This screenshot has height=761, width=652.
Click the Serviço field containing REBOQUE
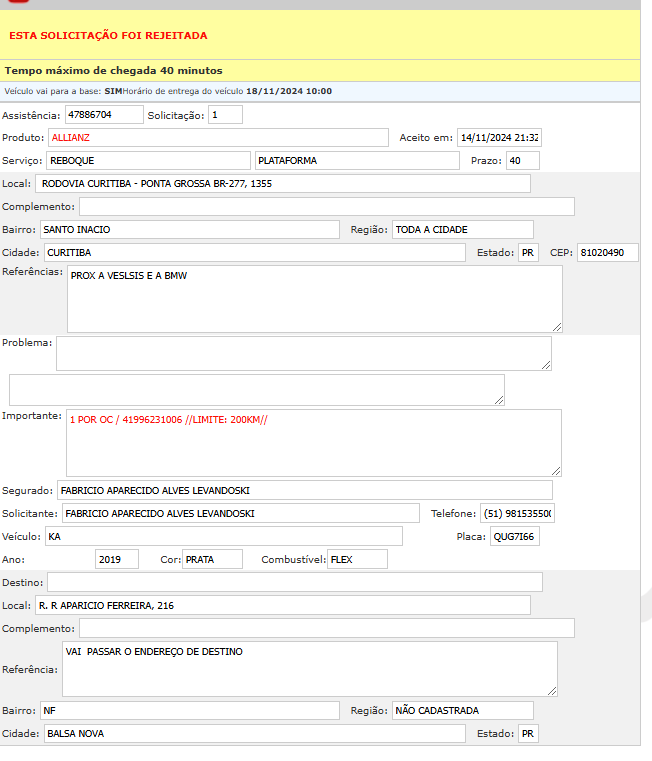148,160
